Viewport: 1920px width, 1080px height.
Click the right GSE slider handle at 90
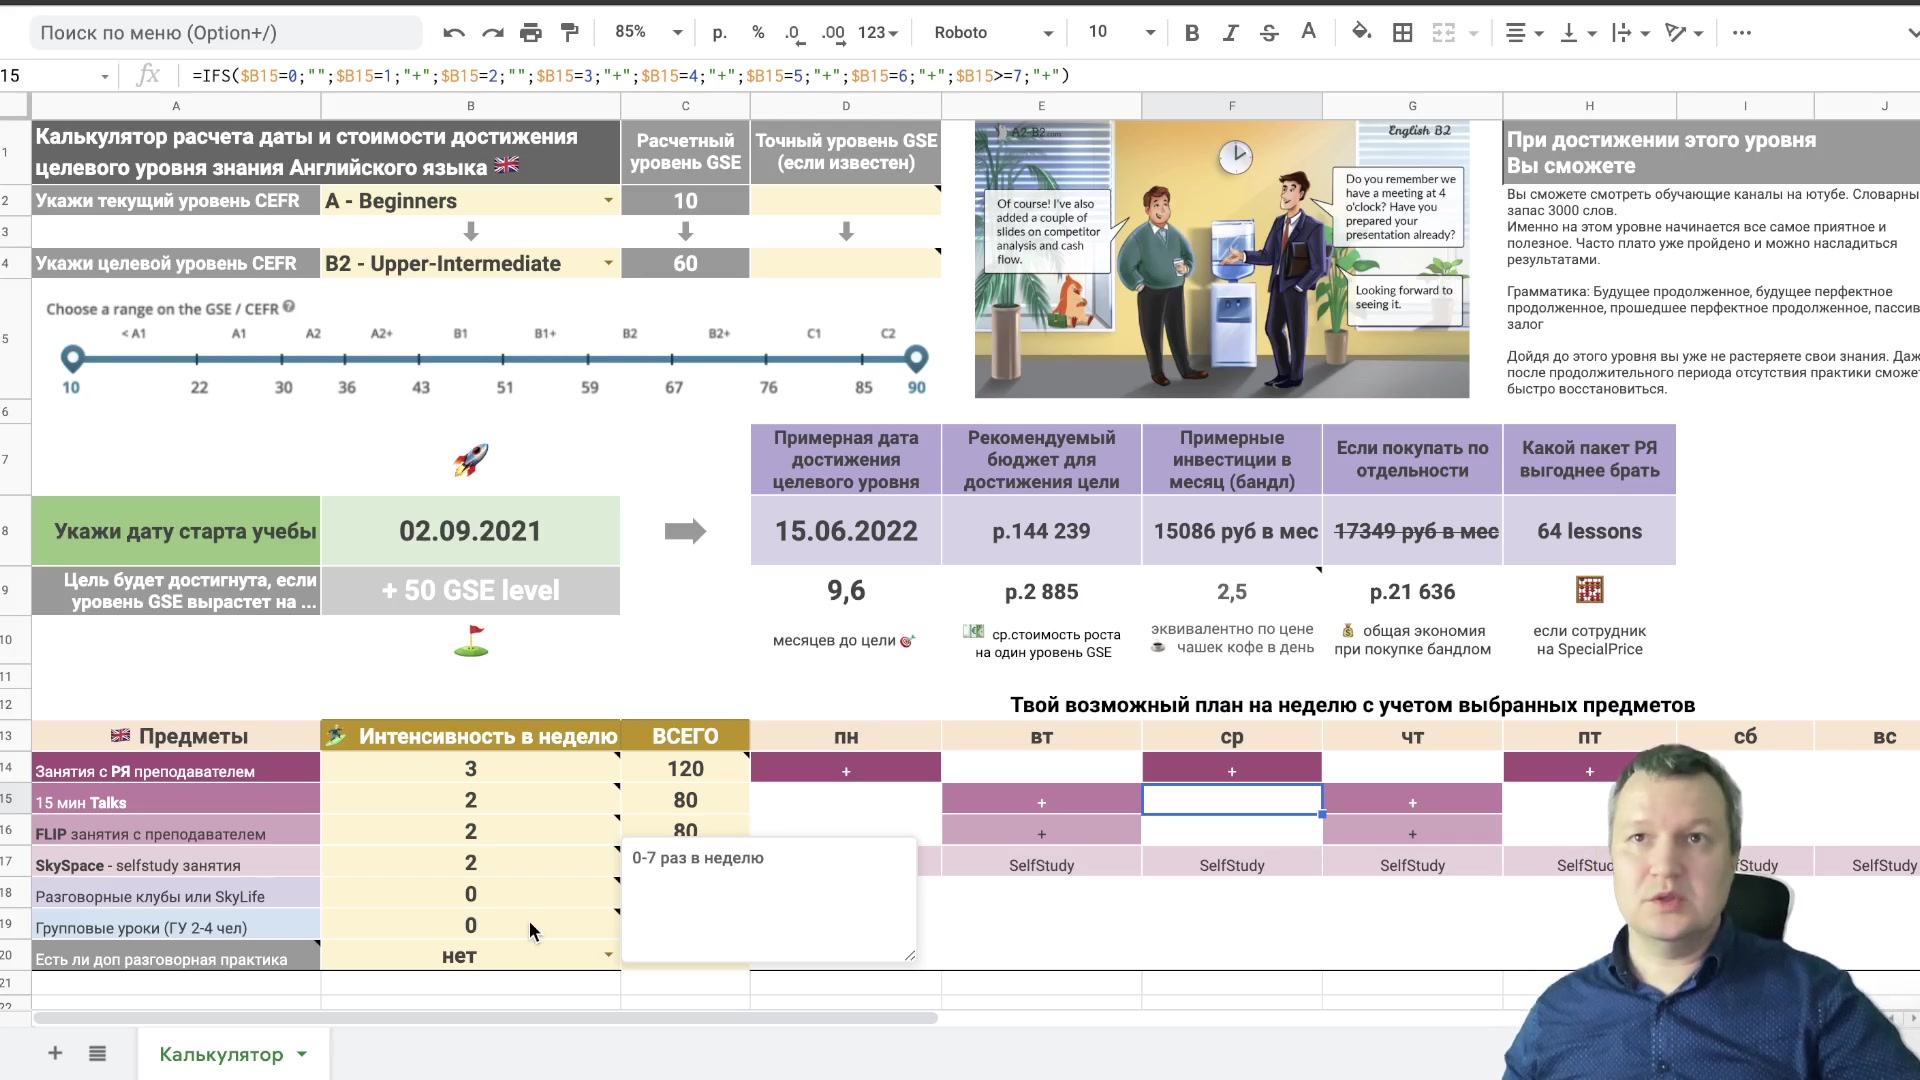pyautogui.click(x=916, y=357)
